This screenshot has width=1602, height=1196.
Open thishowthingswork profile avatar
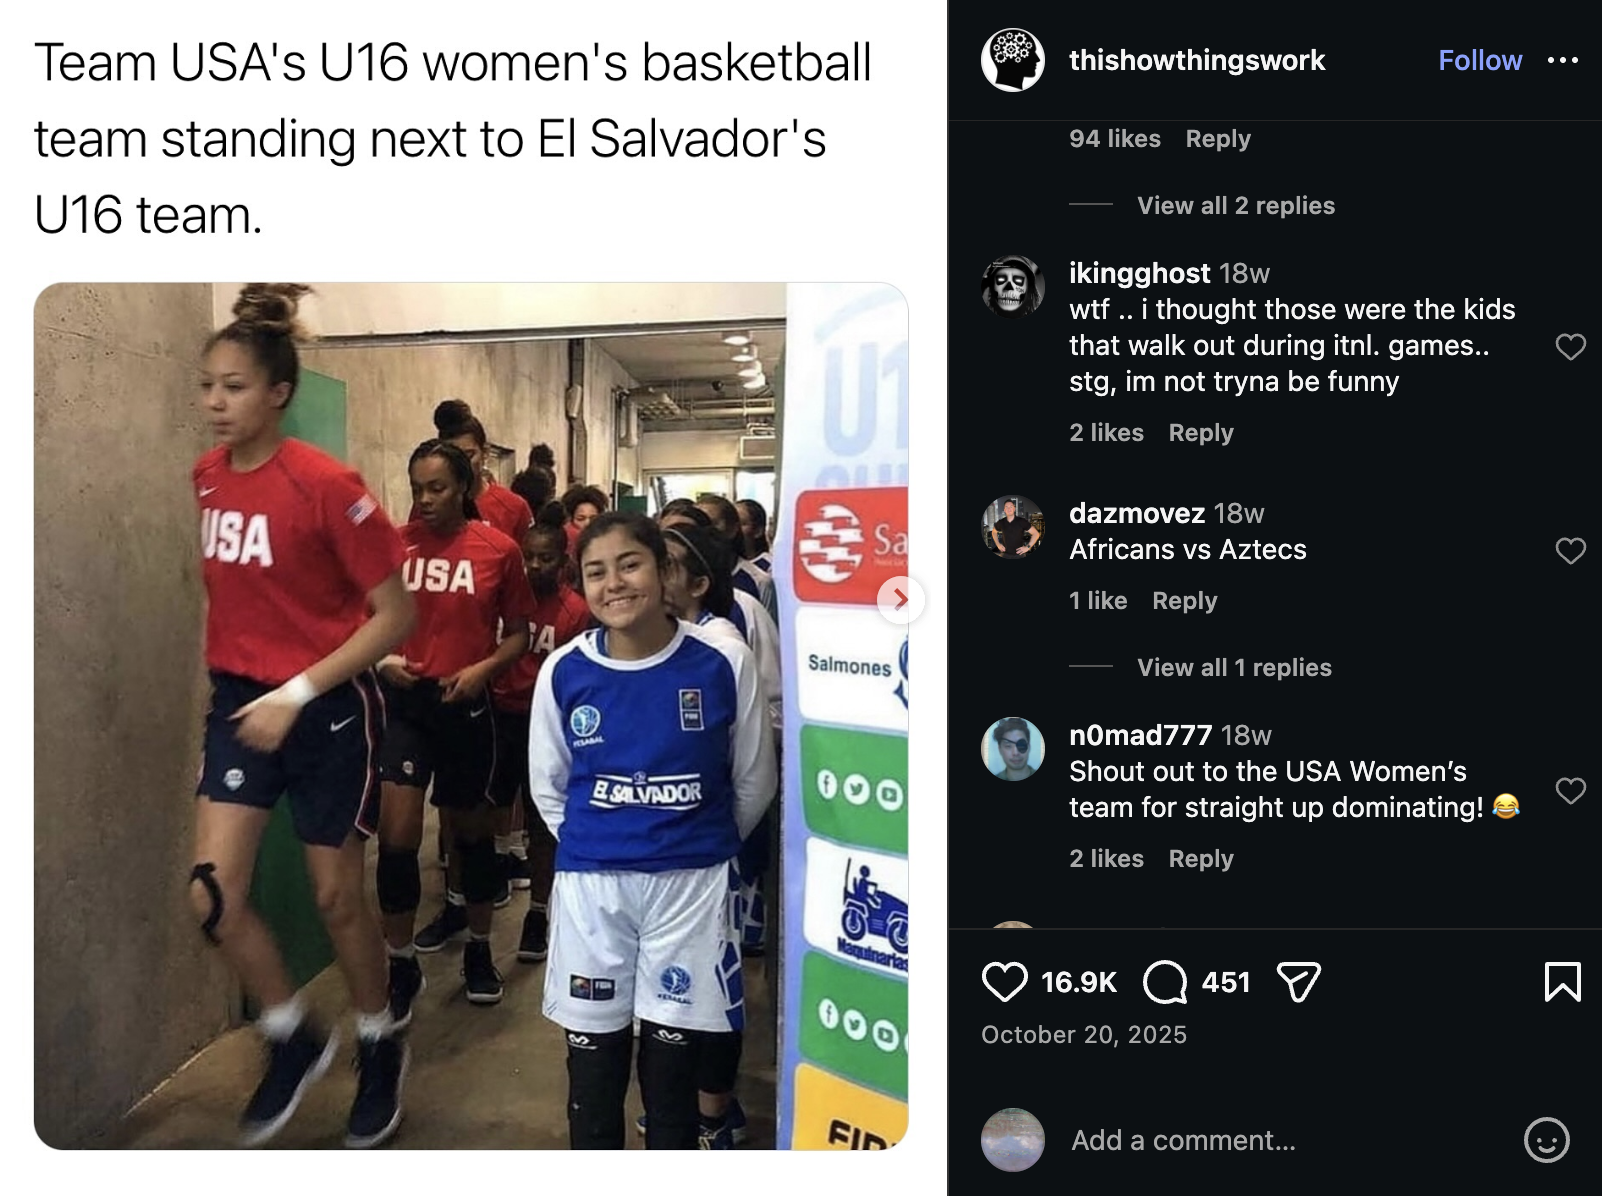[1013, 60]
